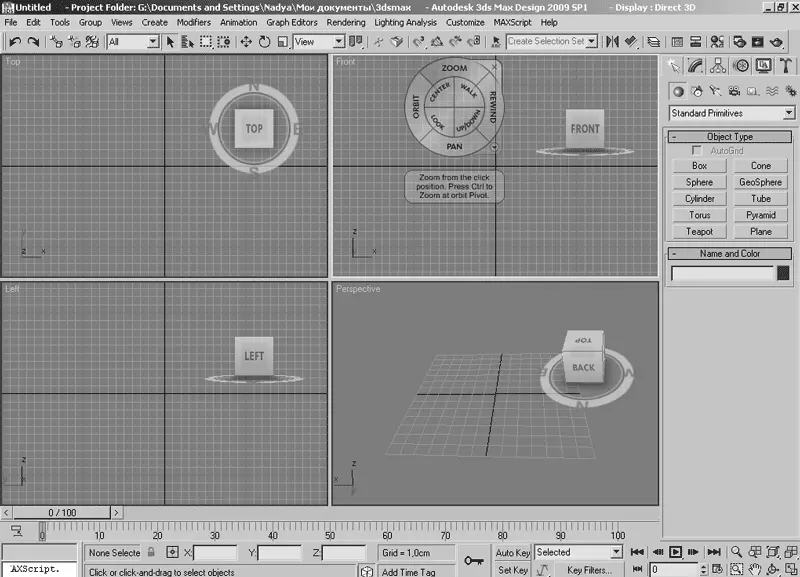Toggle Percent Snap button
Image resolution: width=800 pixels, height=577 pixels.
[455, 42]
